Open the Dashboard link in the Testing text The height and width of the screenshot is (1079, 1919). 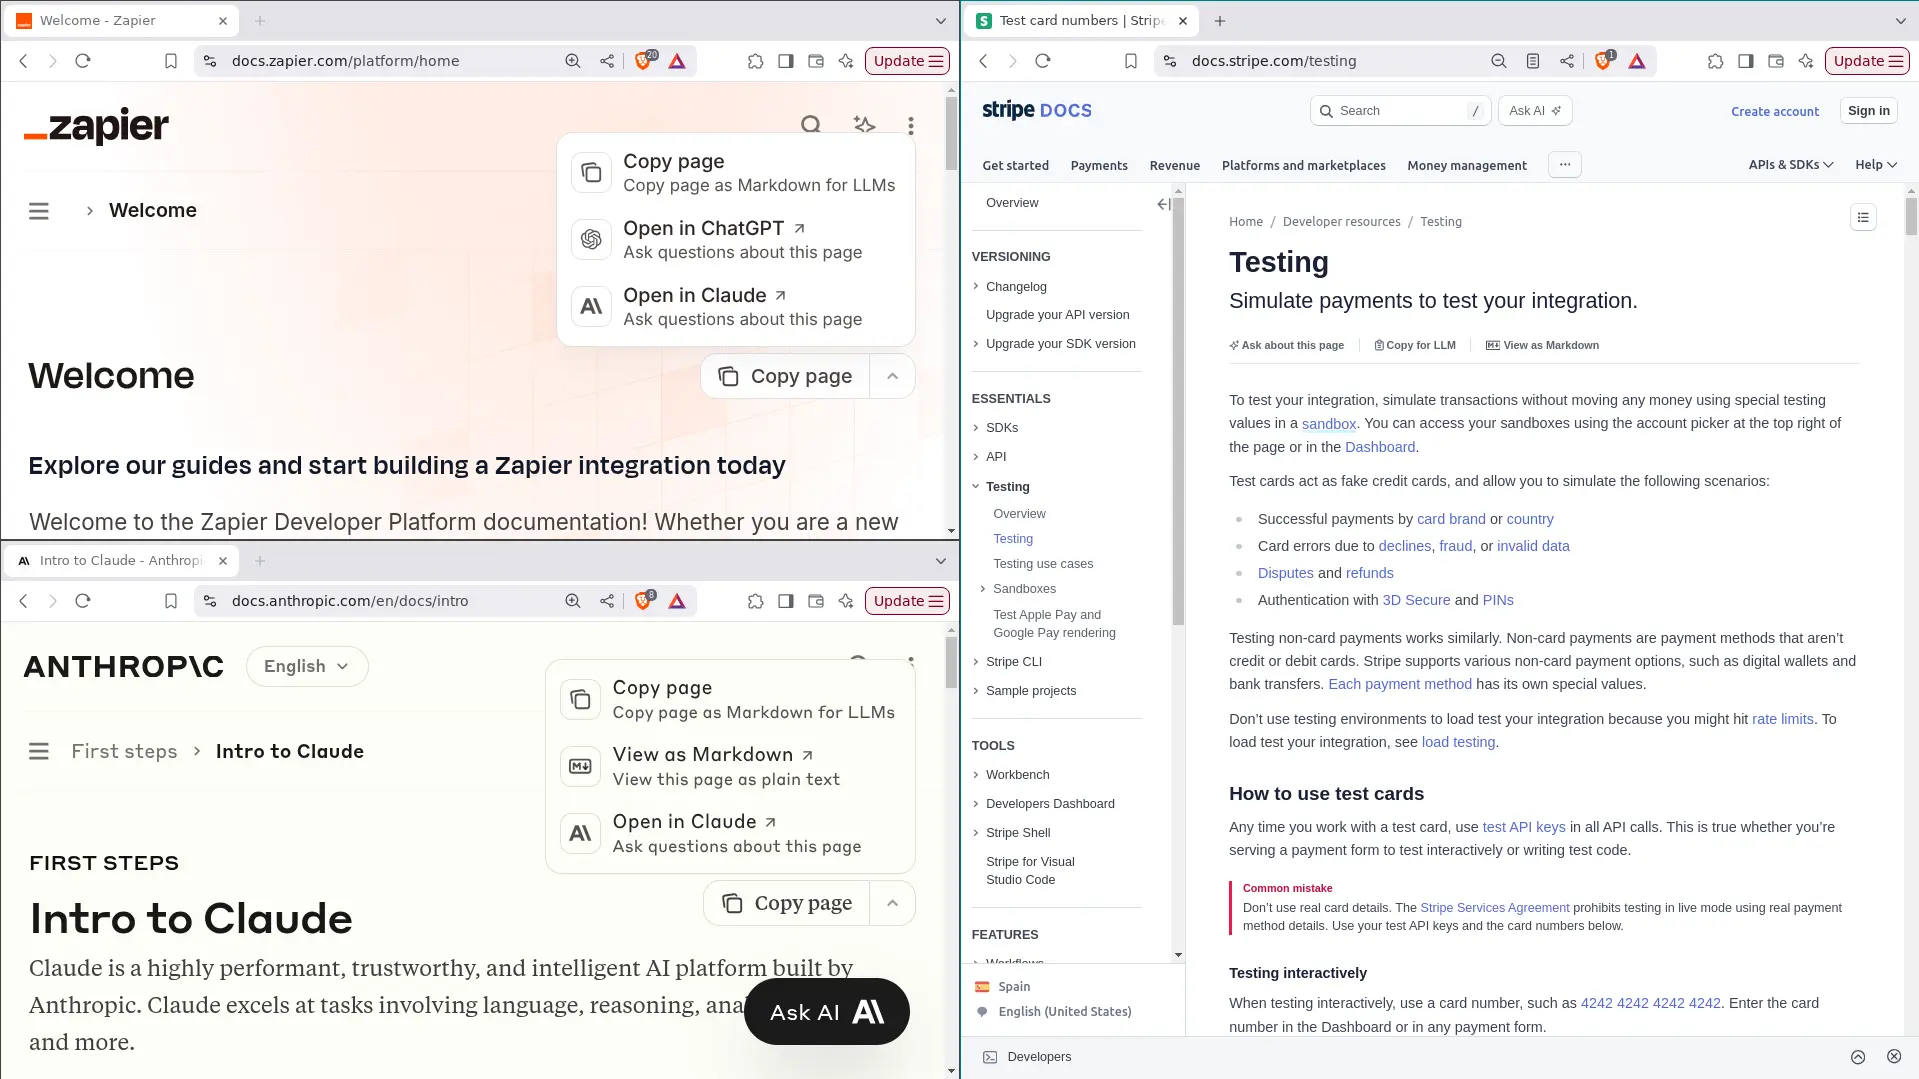(x=1379, y=446)
